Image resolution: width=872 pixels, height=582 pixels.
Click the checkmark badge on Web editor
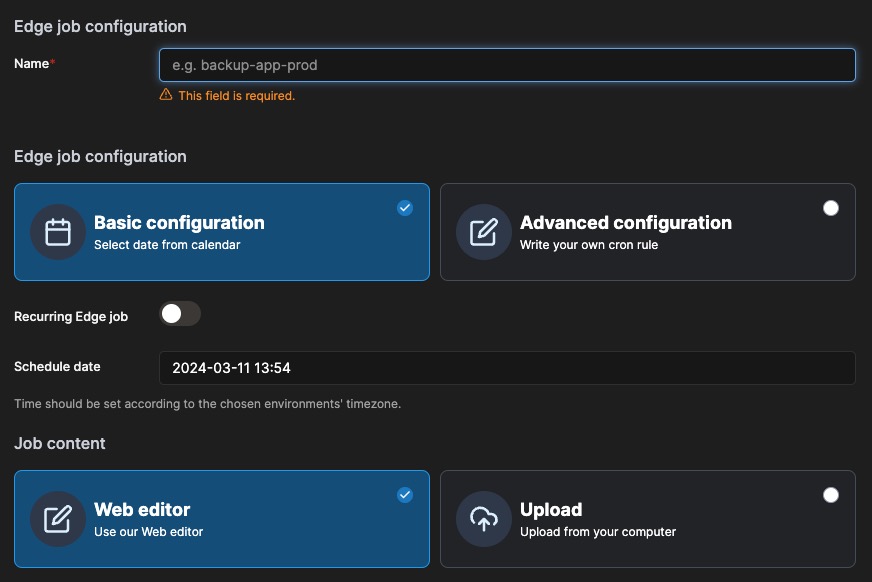click(x=404, y=495)
